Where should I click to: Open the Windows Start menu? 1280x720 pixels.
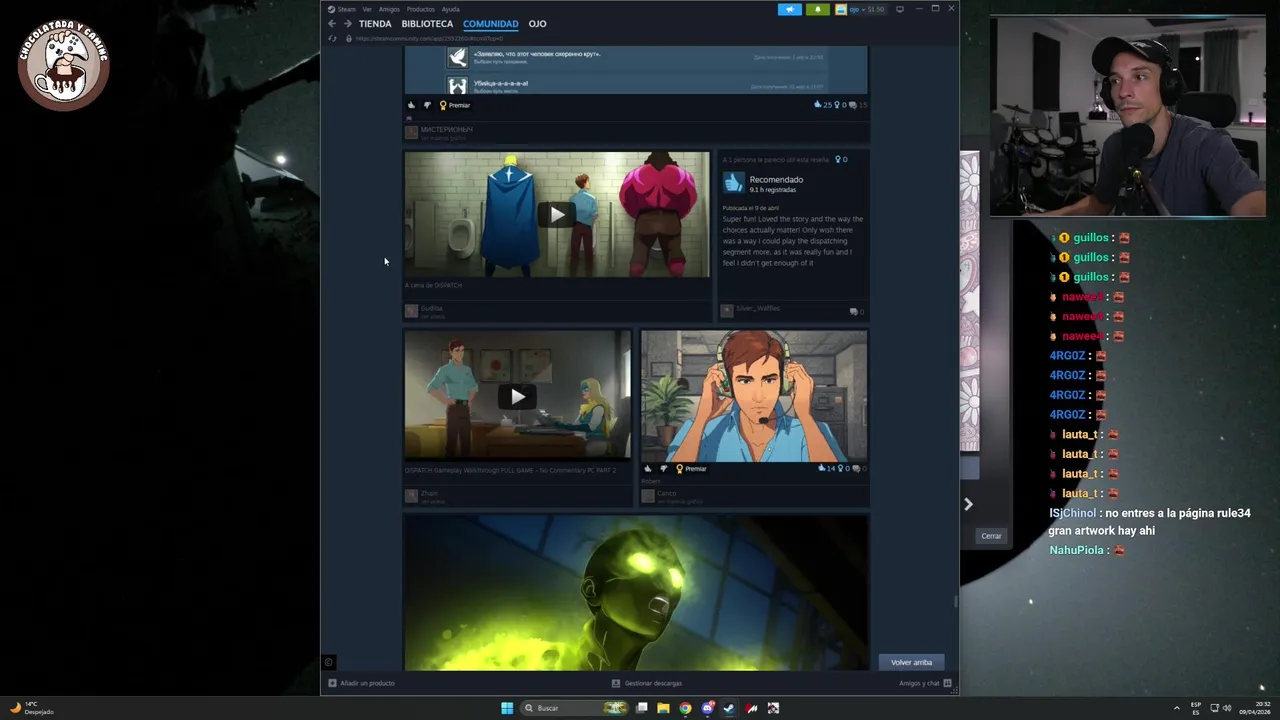[507, 708]
